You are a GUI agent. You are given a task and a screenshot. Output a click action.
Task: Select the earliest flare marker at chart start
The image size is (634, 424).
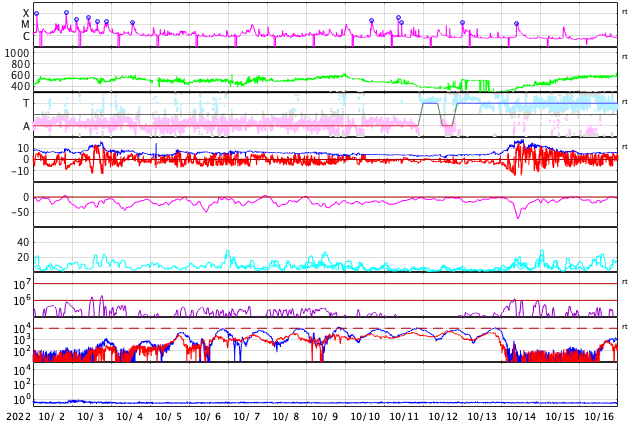[36, 14]
